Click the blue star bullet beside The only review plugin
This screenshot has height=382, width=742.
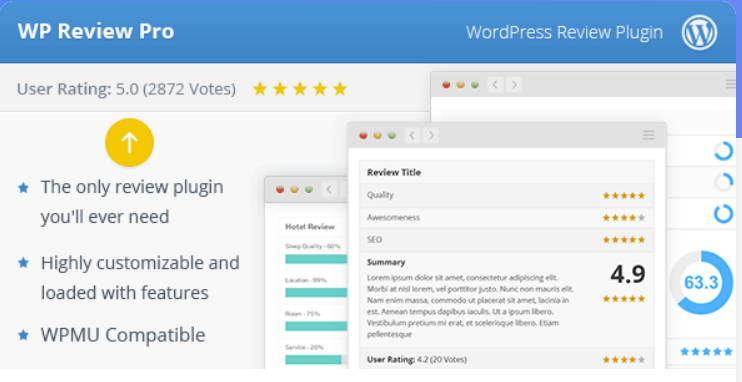pos(23,188)
